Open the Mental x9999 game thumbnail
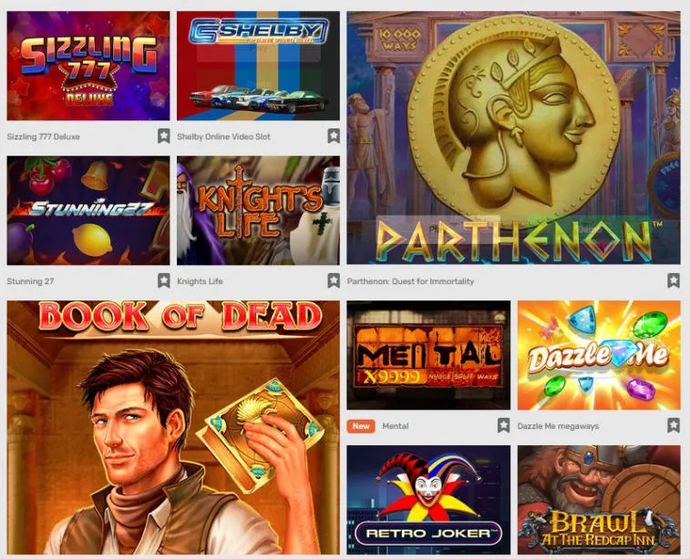690x559 pixels. (429, 355)
